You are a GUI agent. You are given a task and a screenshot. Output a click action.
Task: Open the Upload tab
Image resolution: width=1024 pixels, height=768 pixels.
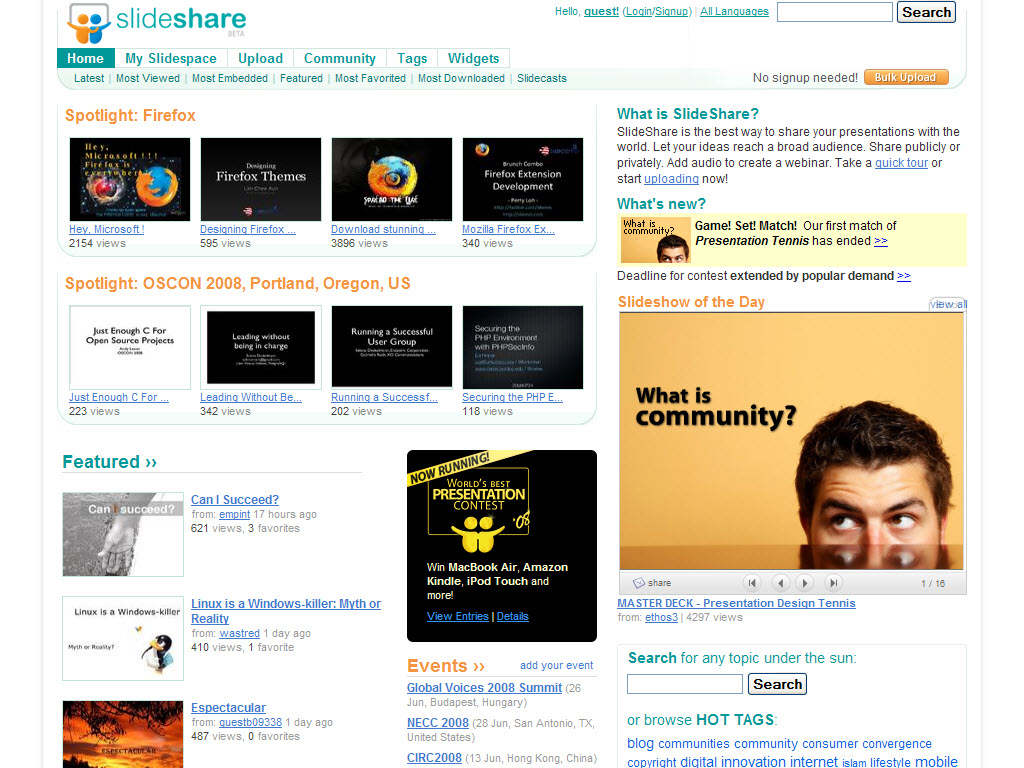(260, 58)
